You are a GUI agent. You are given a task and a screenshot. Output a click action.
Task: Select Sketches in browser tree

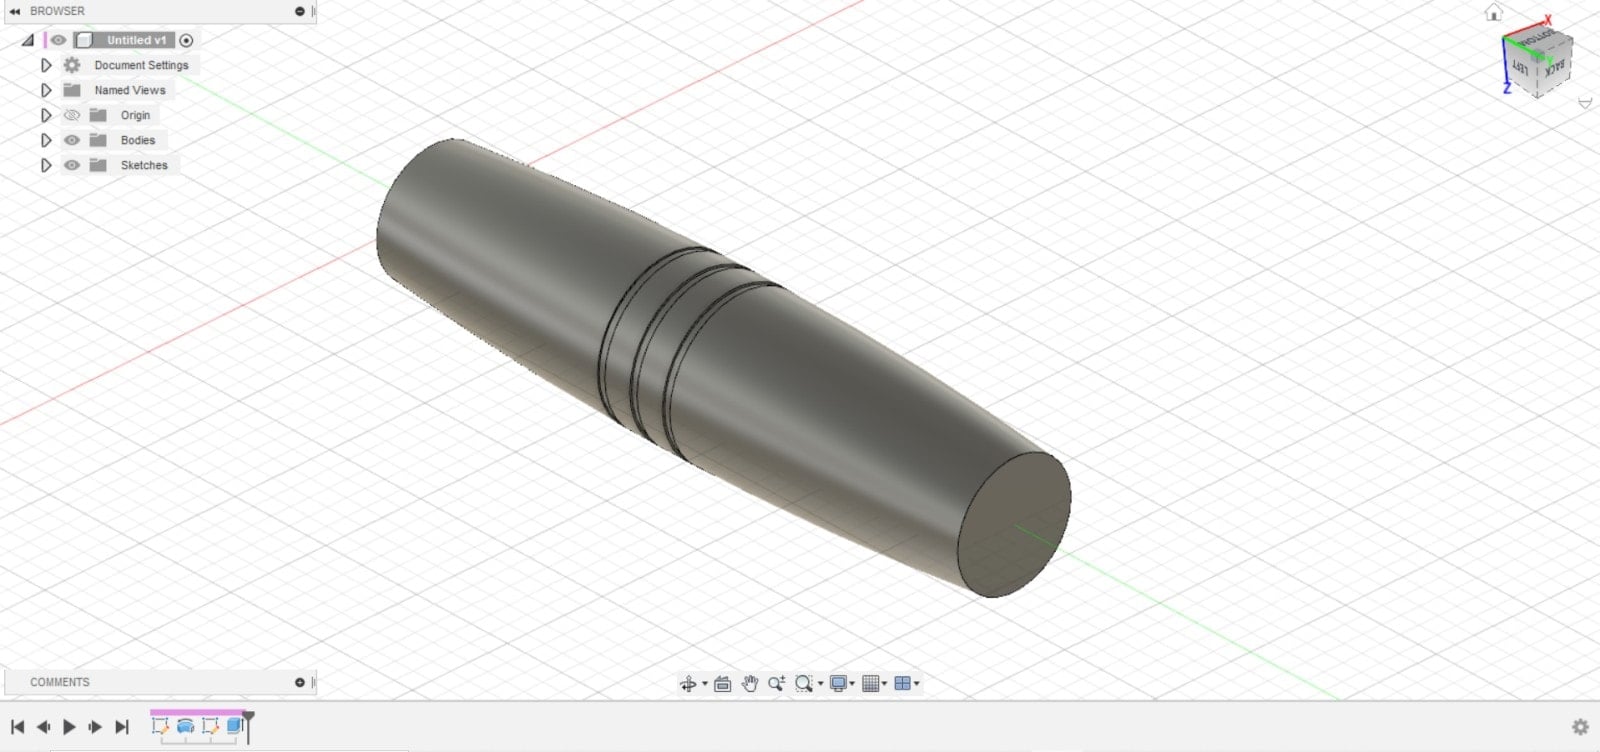pyautogui.click(x=144, y=165)
